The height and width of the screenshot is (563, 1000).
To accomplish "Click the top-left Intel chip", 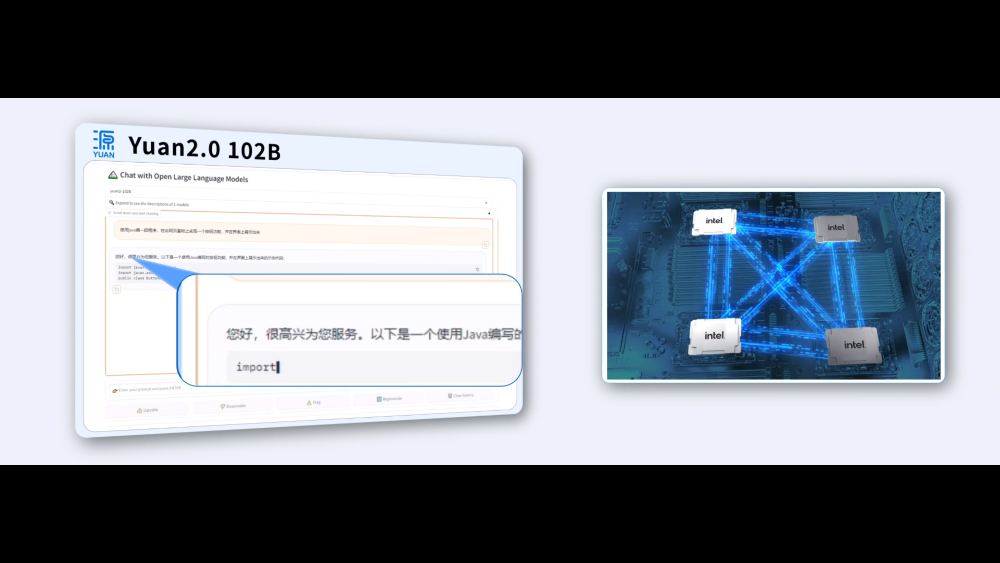I will click(714, 222).
